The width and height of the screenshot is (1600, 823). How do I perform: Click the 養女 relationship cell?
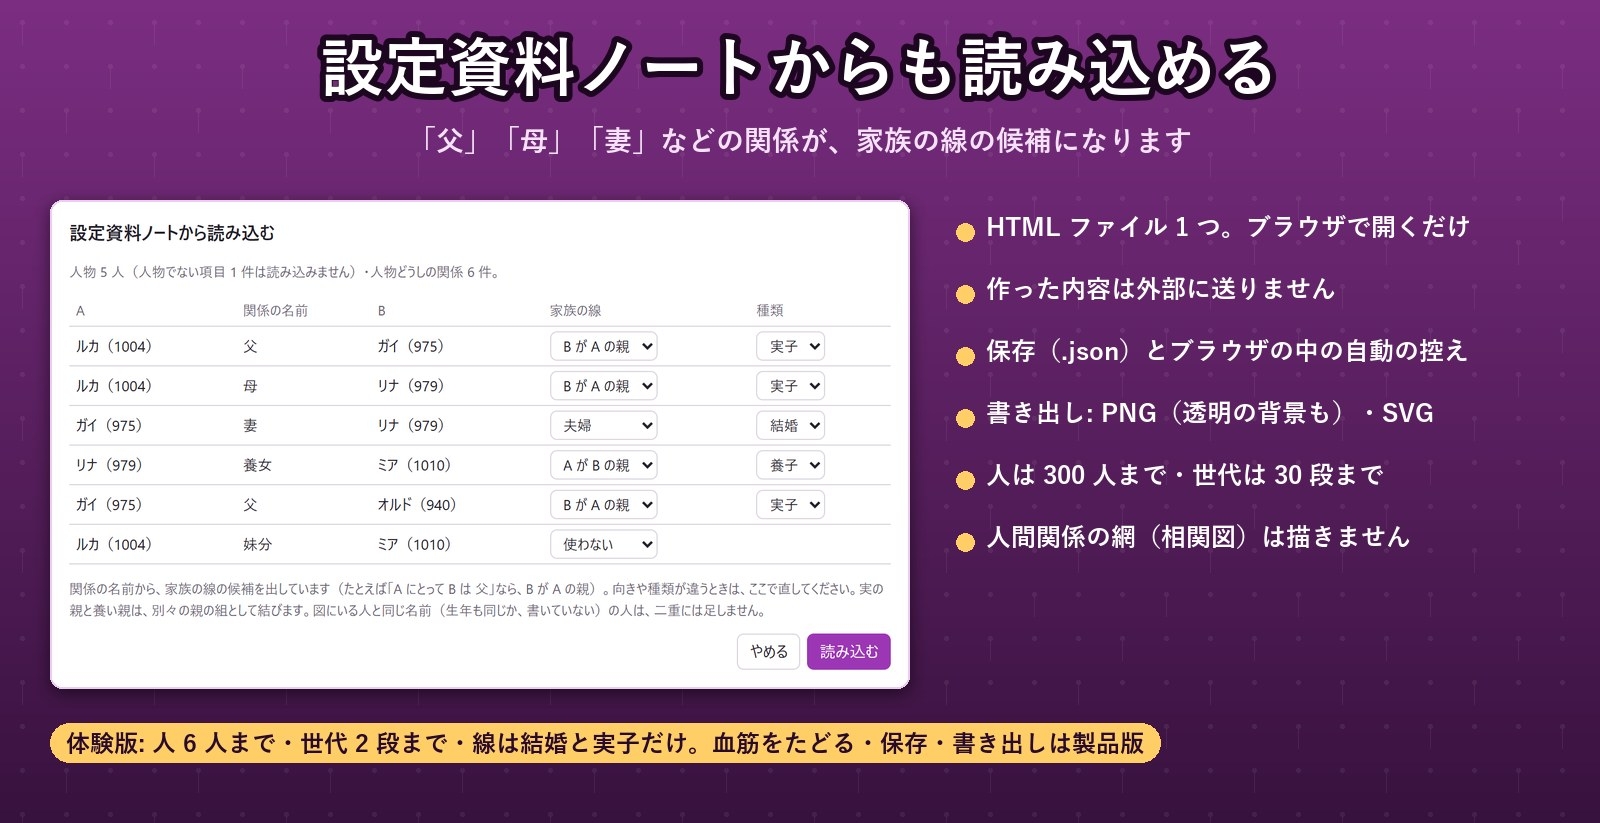coord(257,465)
